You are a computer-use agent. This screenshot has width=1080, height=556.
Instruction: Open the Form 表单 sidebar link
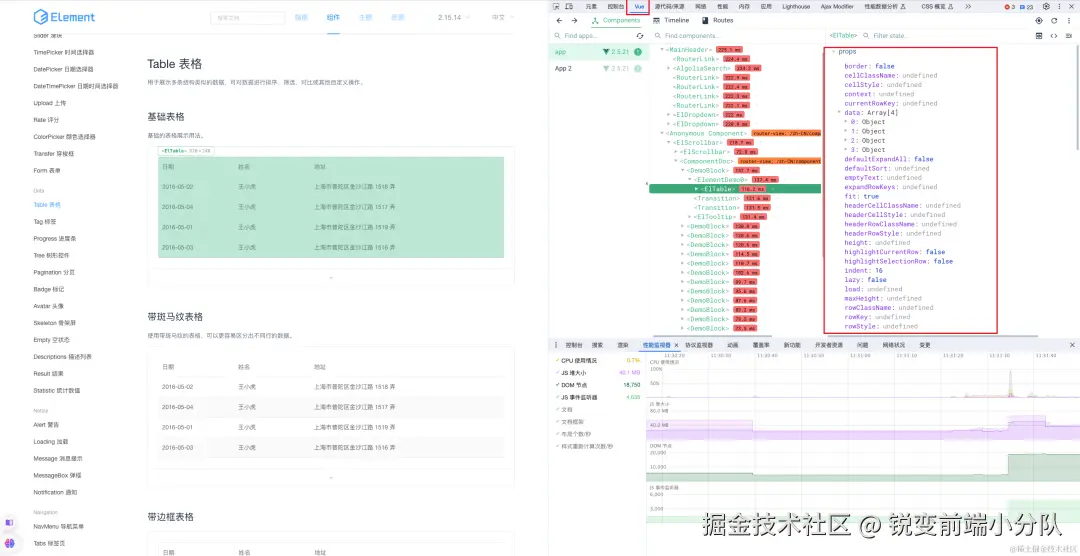tap(48, 171)
